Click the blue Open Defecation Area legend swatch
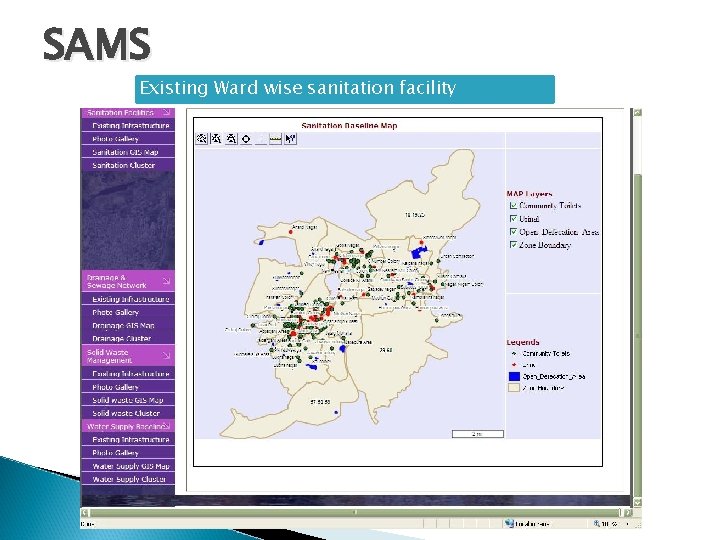The width and height of the screenshot is (720, 540). pyautogui.click(x=514, y=377)
